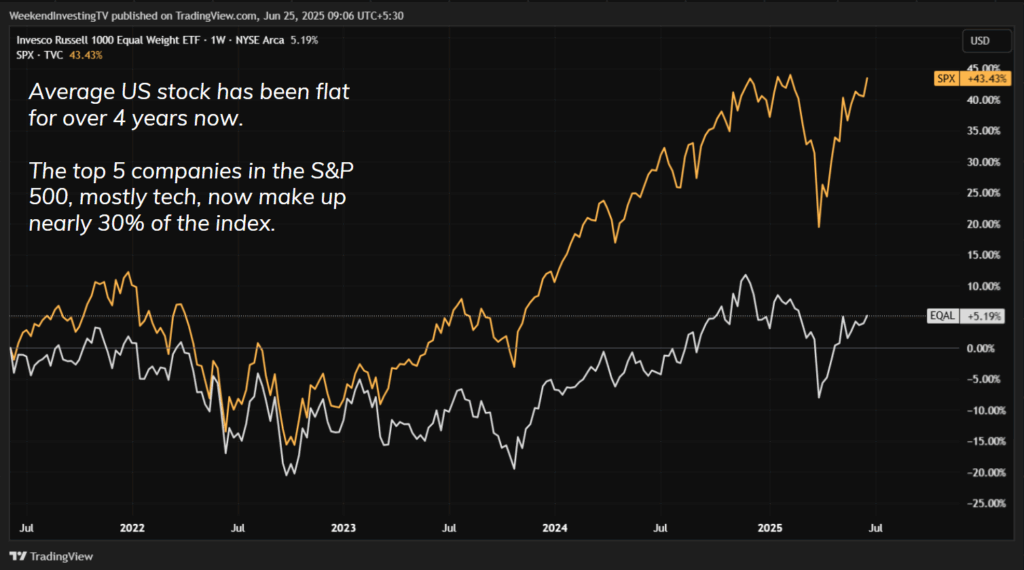Image resolution: width=1024 pixels, height=570 pixels.
Task: Click the 20.00% price axis label
Action: click(x=984, y=224)
